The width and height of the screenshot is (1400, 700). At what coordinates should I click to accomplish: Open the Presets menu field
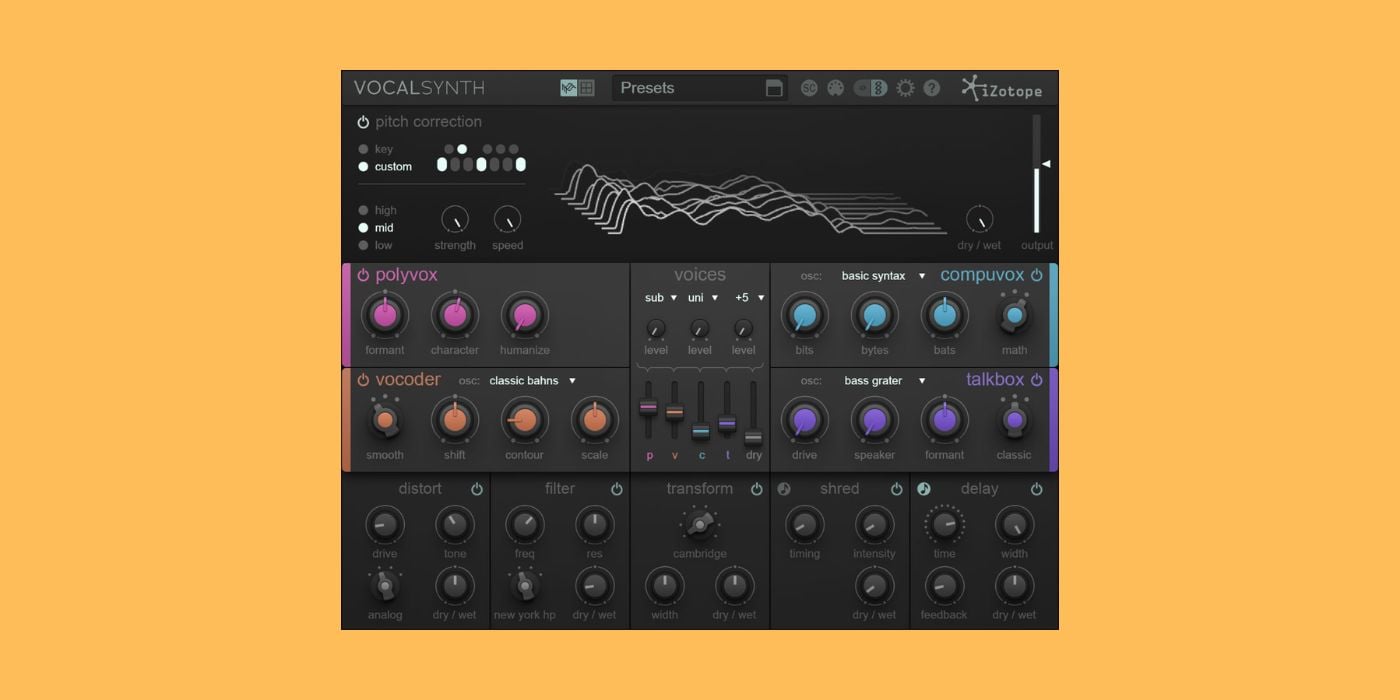pos(690,88)
